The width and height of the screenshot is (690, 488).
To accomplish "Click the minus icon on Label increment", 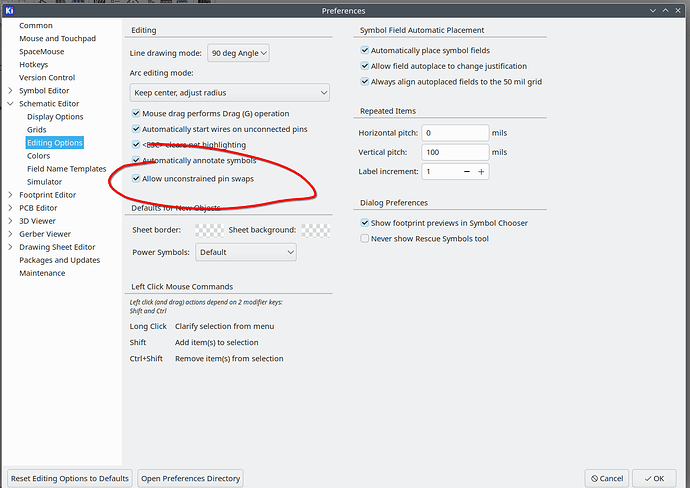I will pyautogui.click(x=464, y=172).
